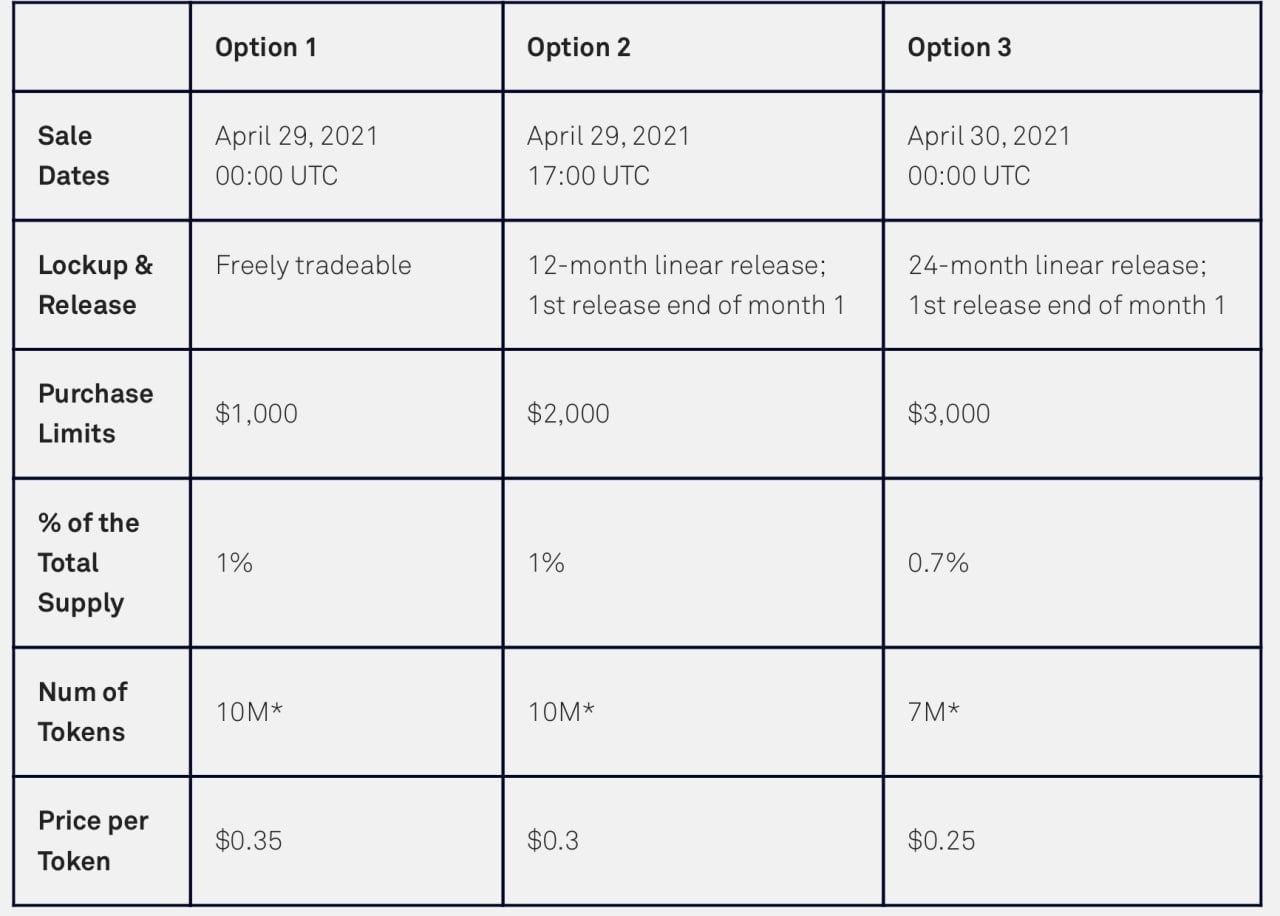This screenshot has height=916, width=1280.
Task: Click the Lockup & Release row label
Action: (95, 285)
